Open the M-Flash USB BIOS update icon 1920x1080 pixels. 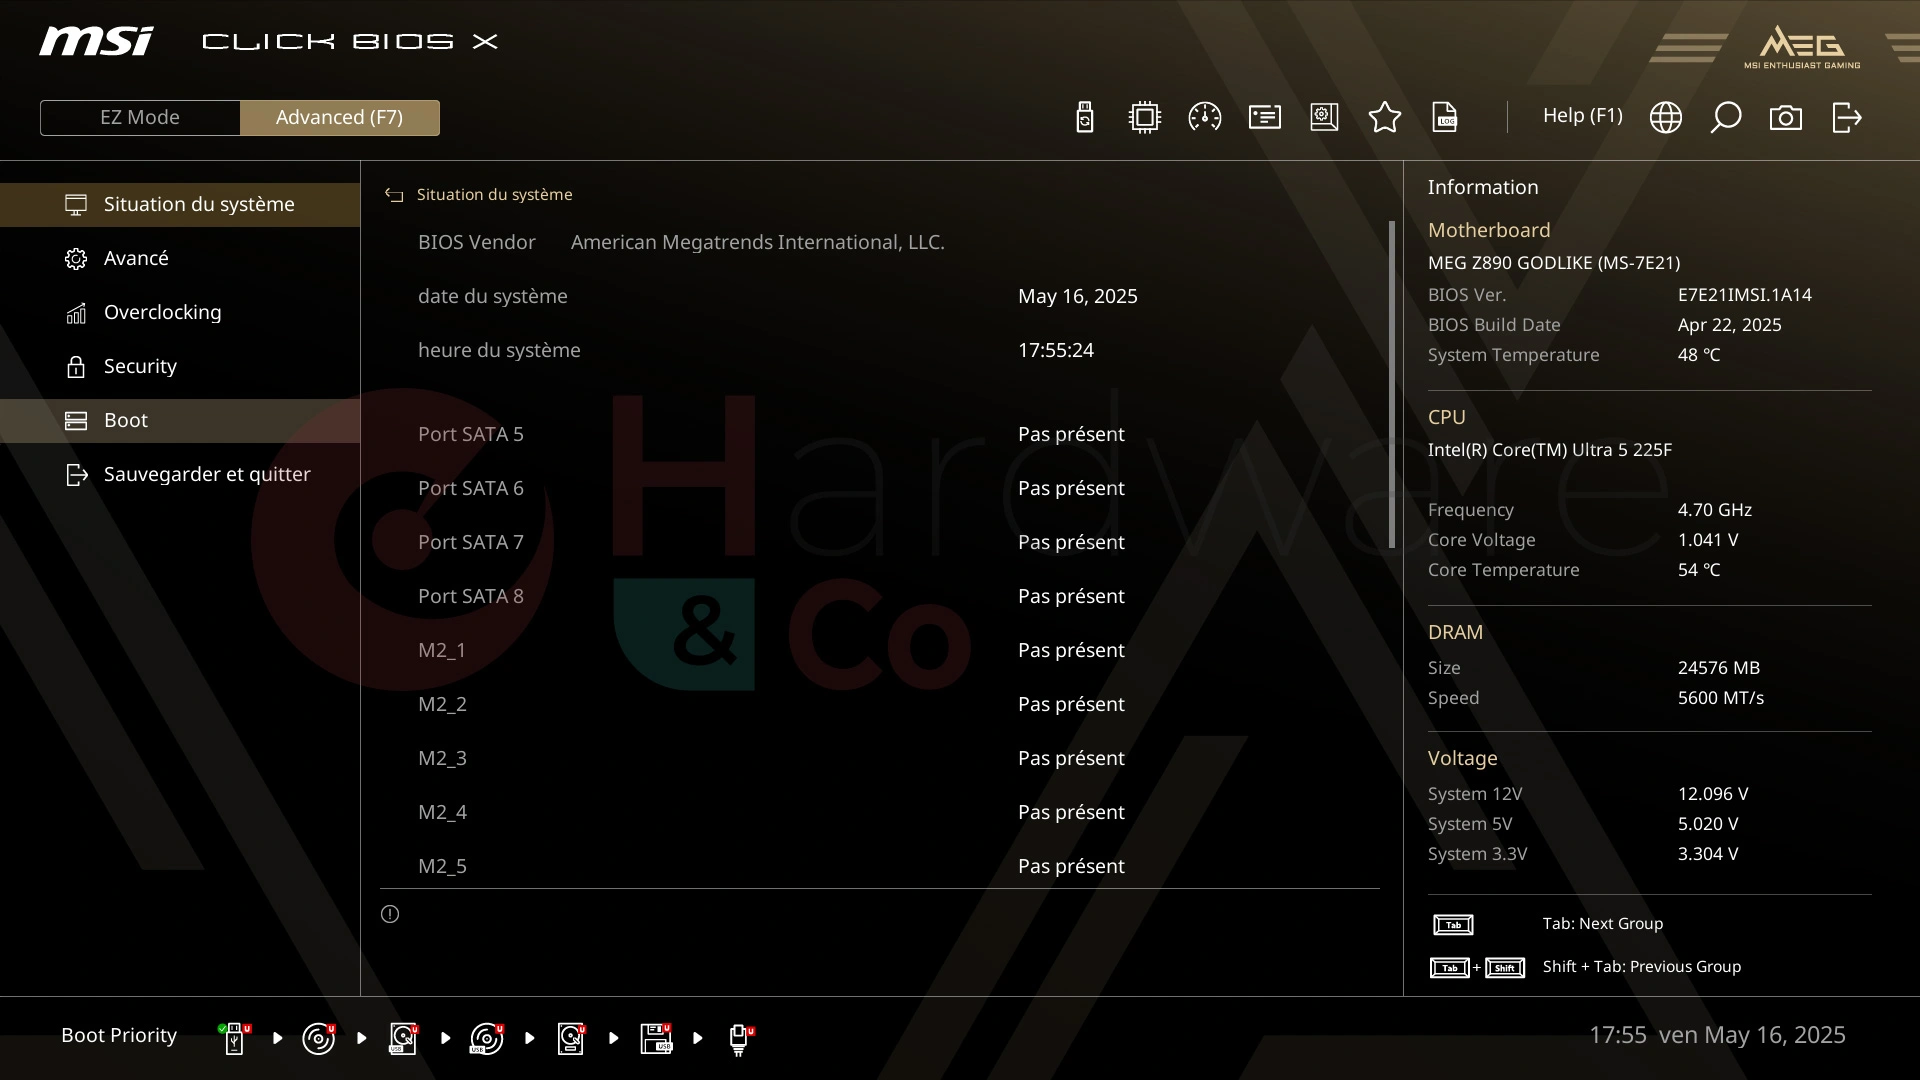[1085, 117]
